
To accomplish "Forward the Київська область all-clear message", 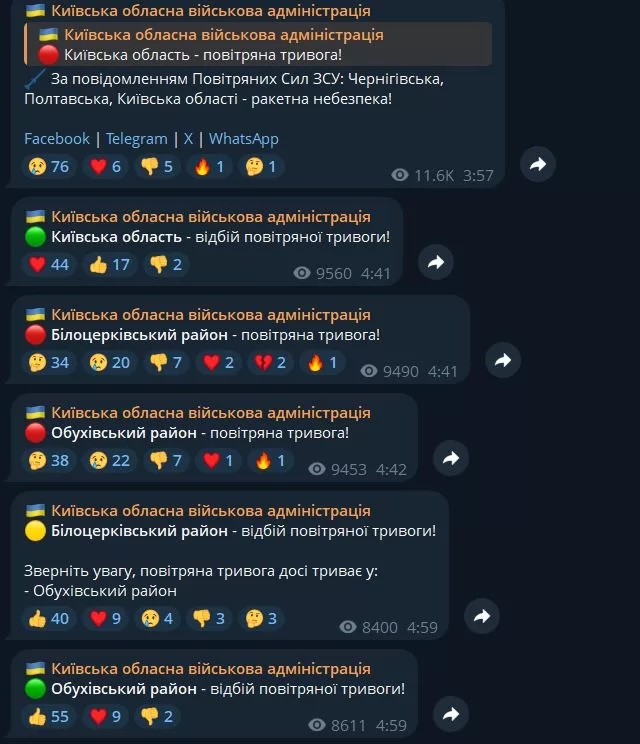I will [x=436, y=262].
